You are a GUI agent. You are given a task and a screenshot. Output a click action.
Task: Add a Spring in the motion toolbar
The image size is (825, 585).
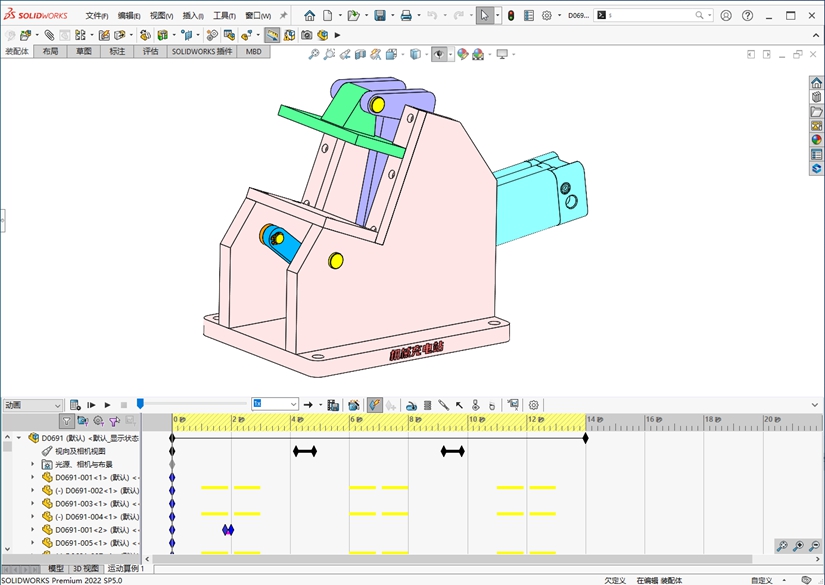coord(427,405)
